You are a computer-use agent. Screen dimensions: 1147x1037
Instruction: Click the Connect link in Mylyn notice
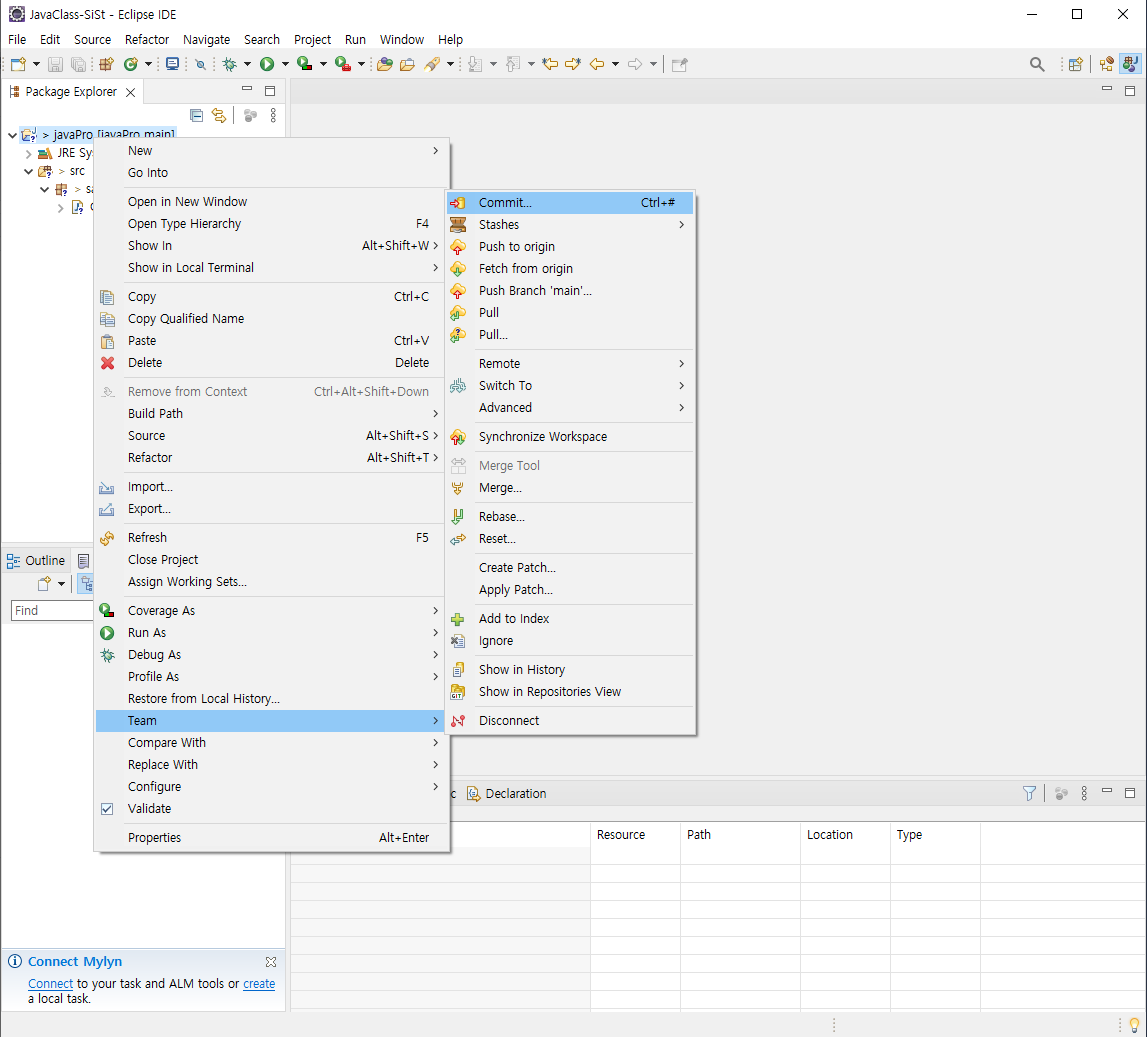click(x=50, y=984)
